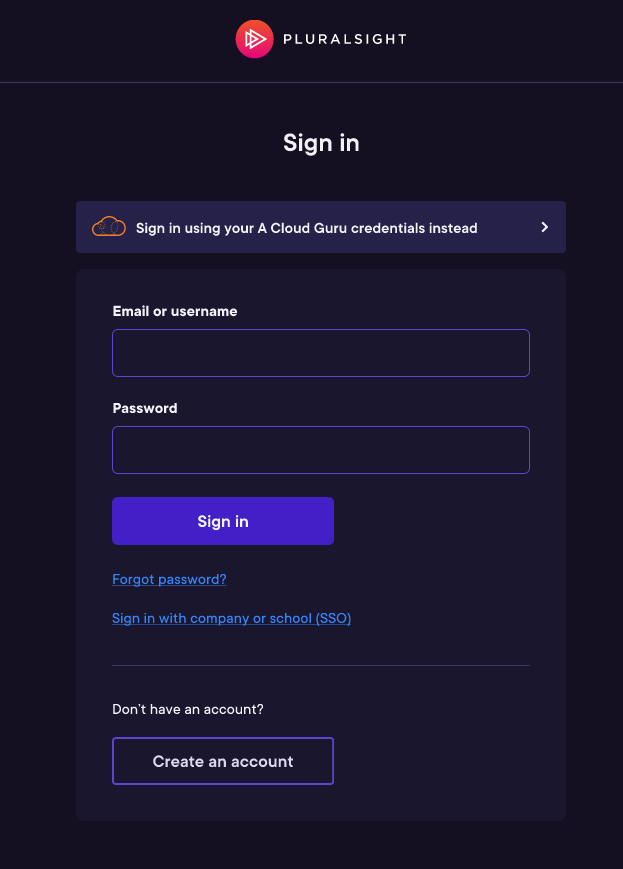Select the Pluralsight play-button emblem

tap(253, 39)
